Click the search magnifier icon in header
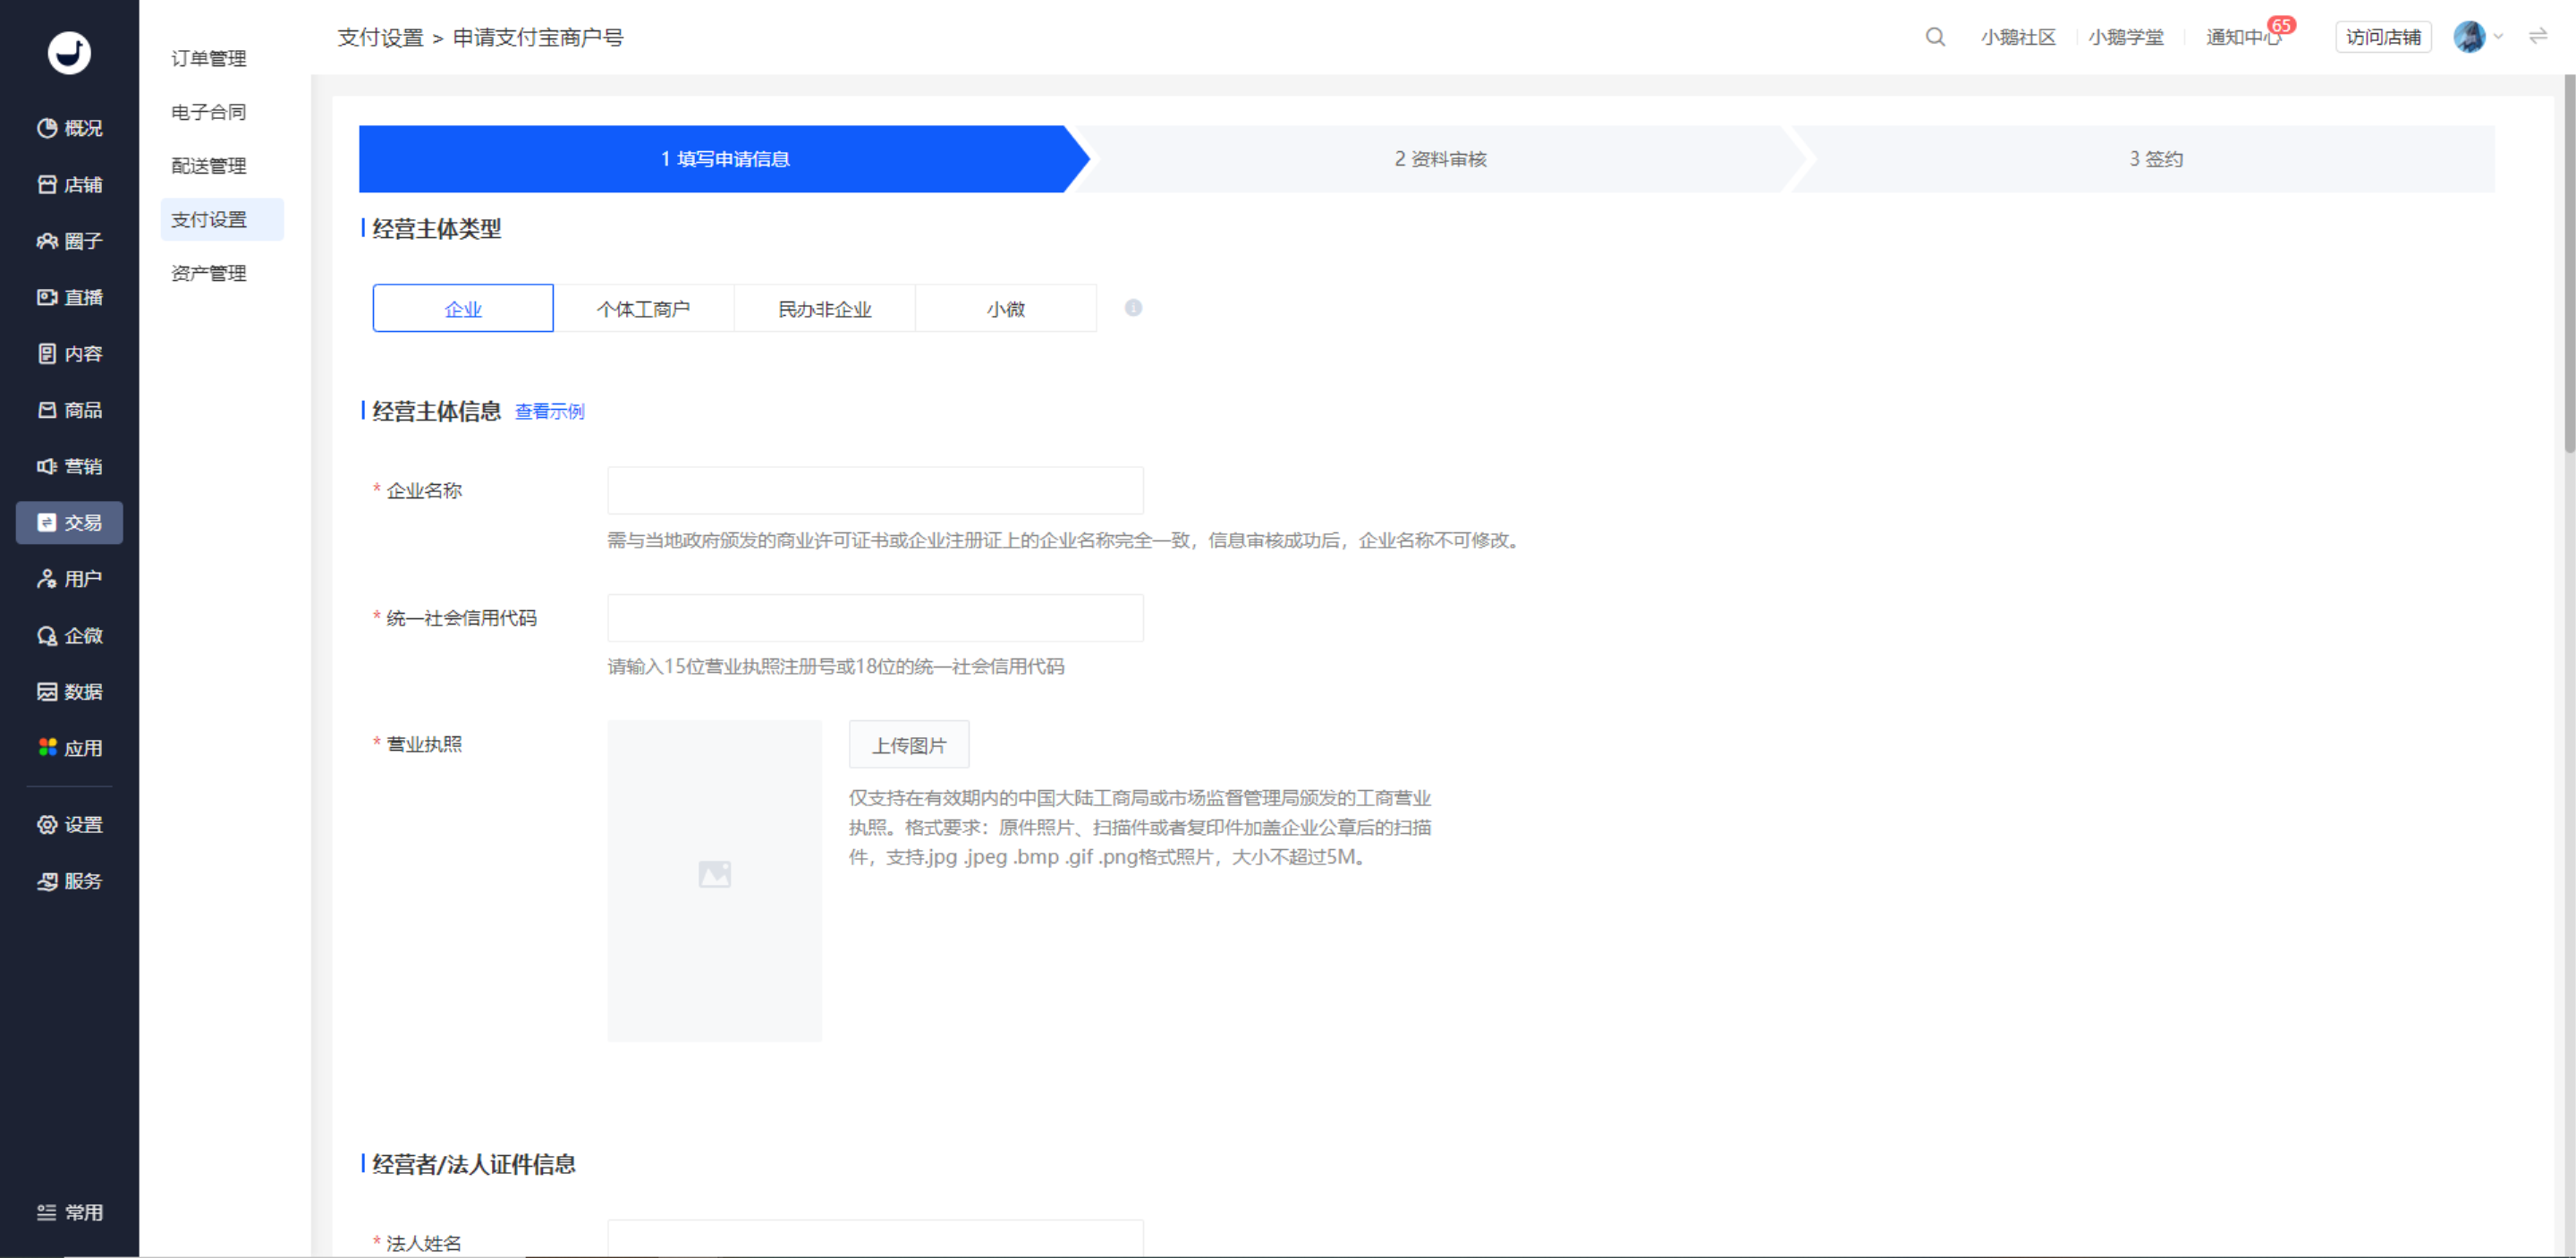This screenshot has height=1258, width=2576. pos(1935,37)
